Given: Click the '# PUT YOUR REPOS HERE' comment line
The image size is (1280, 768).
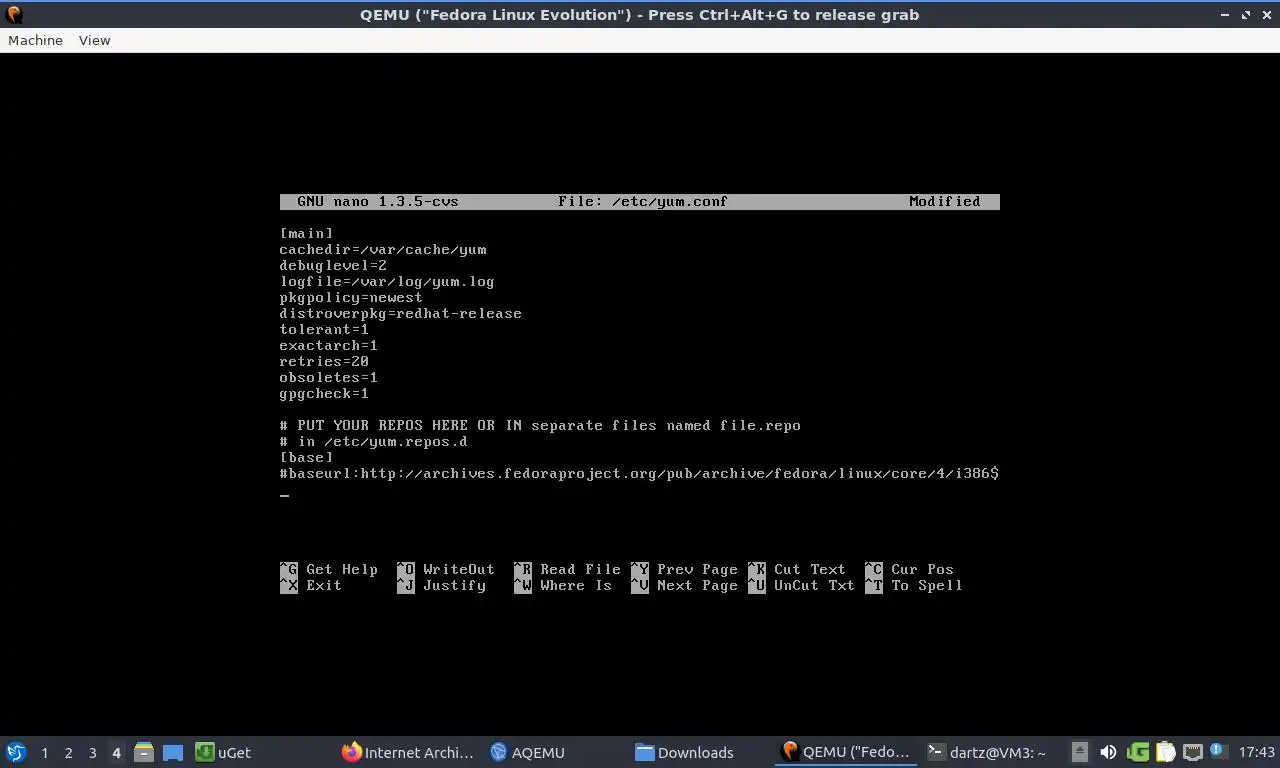Looking at the screenshot, I should pos(540,425).
